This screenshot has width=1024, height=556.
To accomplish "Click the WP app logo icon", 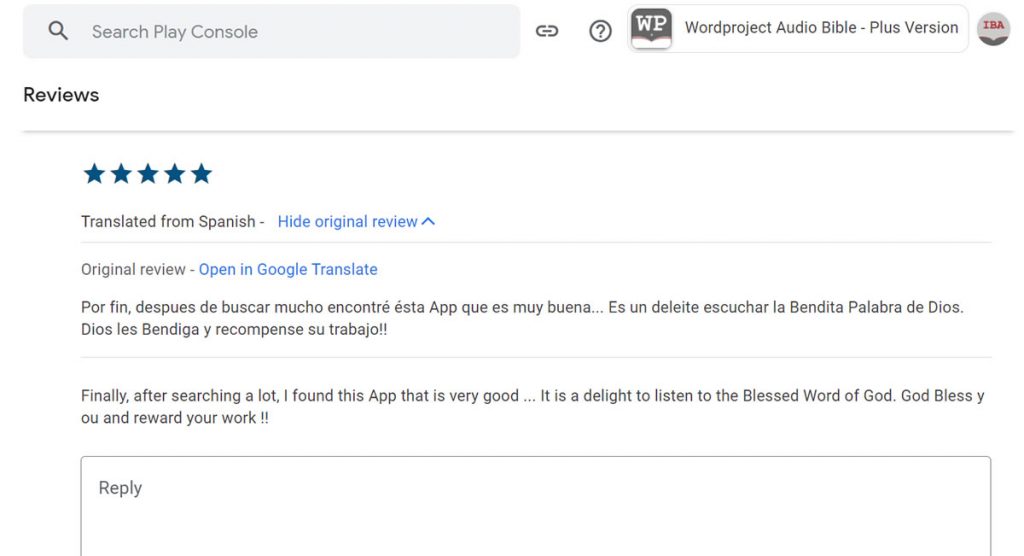I will point(652,28).
